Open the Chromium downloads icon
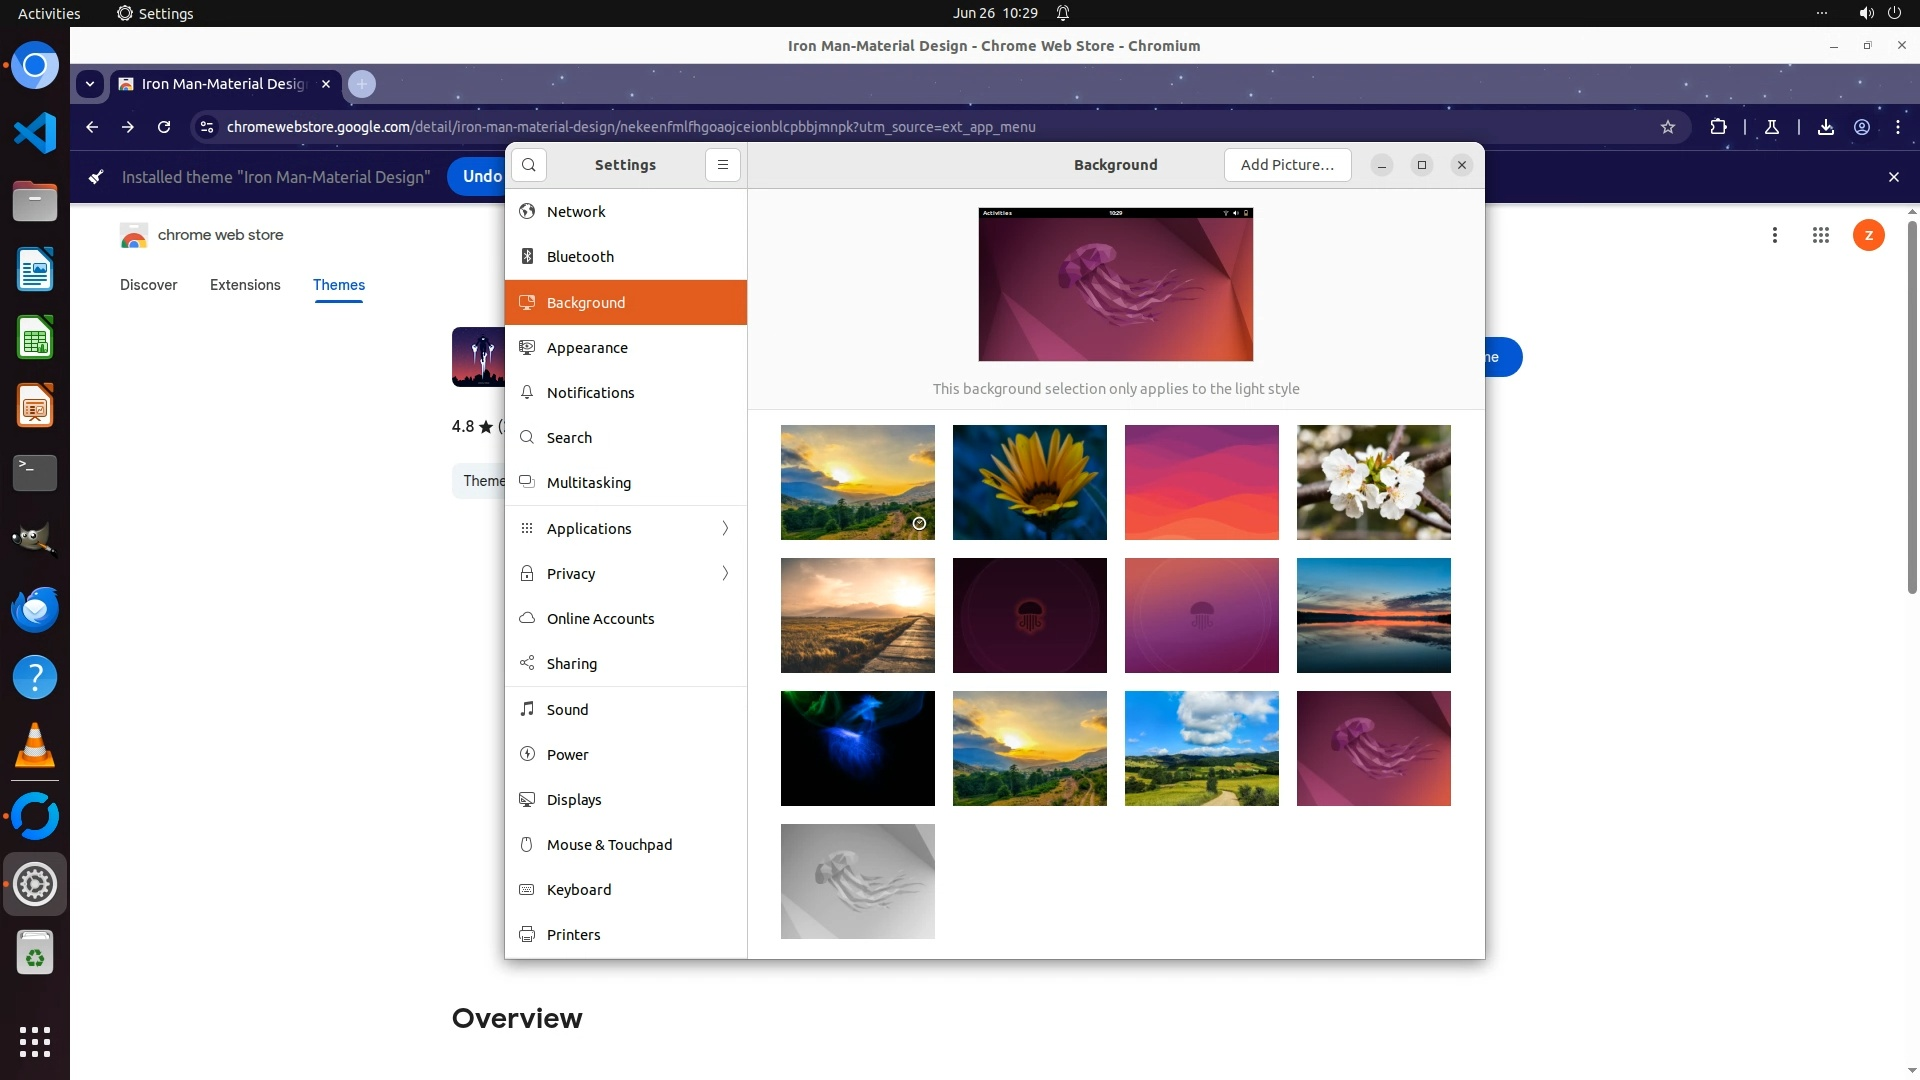The height and width of the screenshot is (1080, 1920). pos(1825,127)
